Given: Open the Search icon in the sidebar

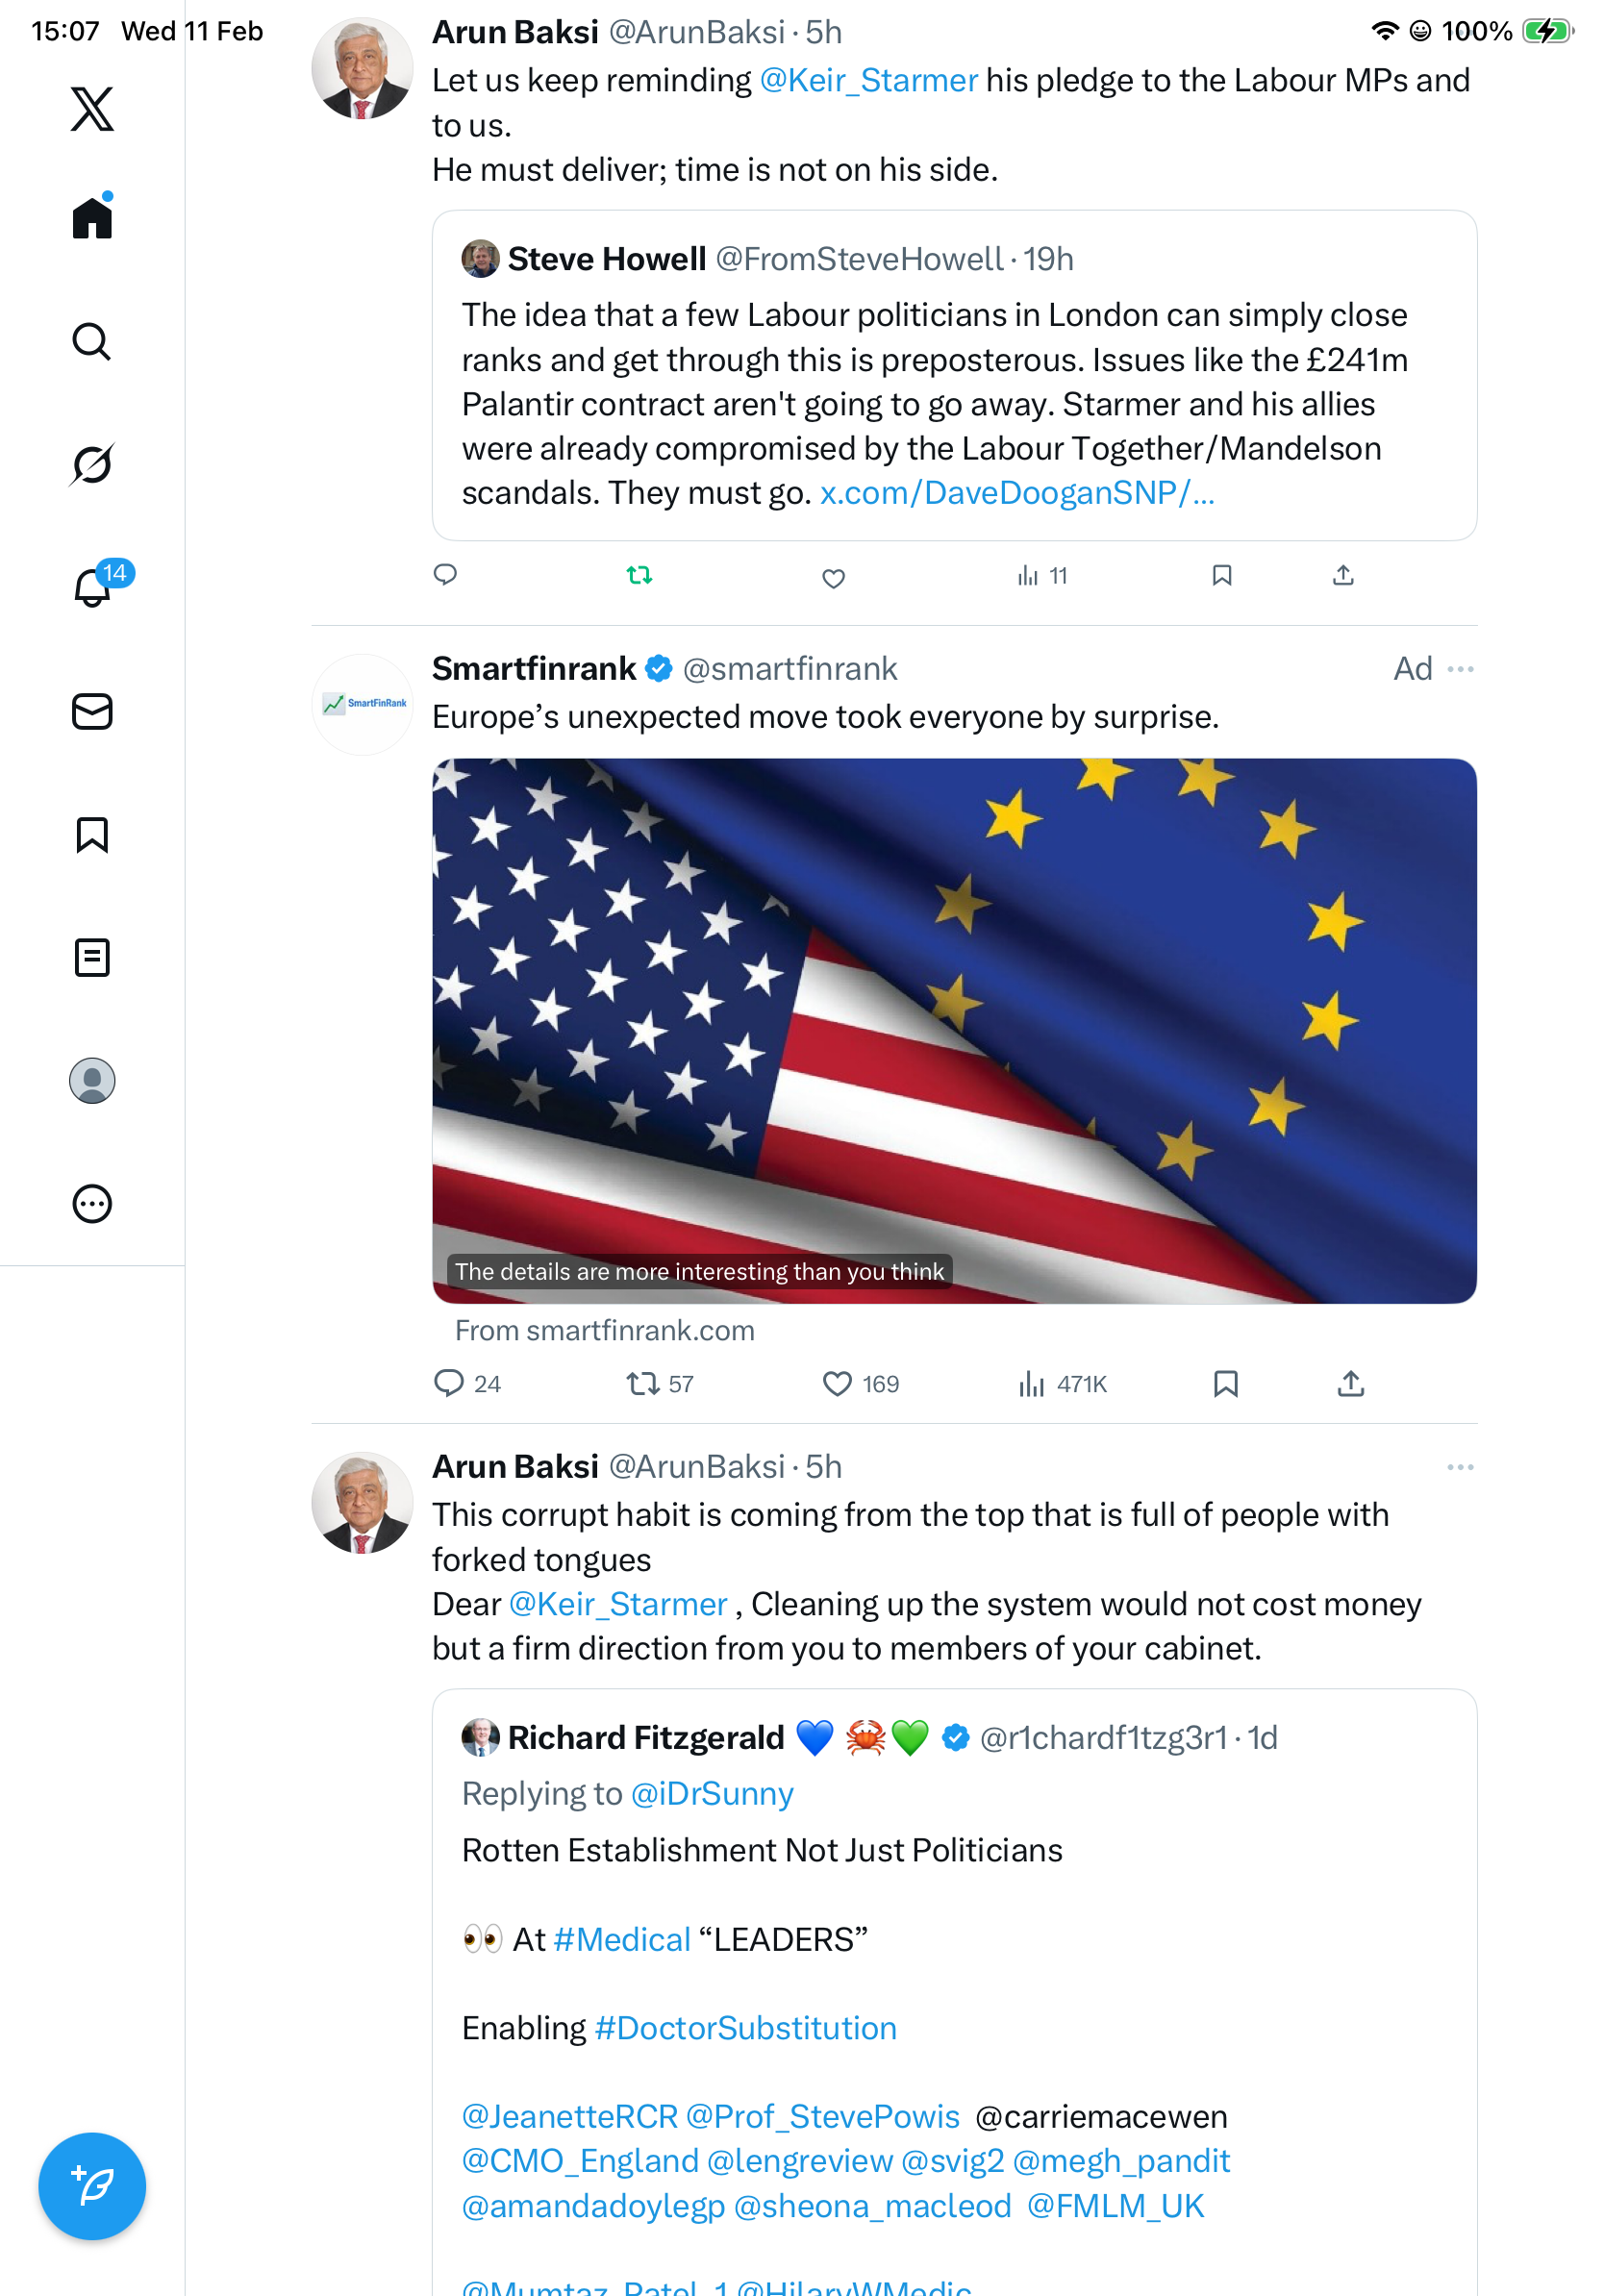Looking at the screenshot, I should [92, 341].
